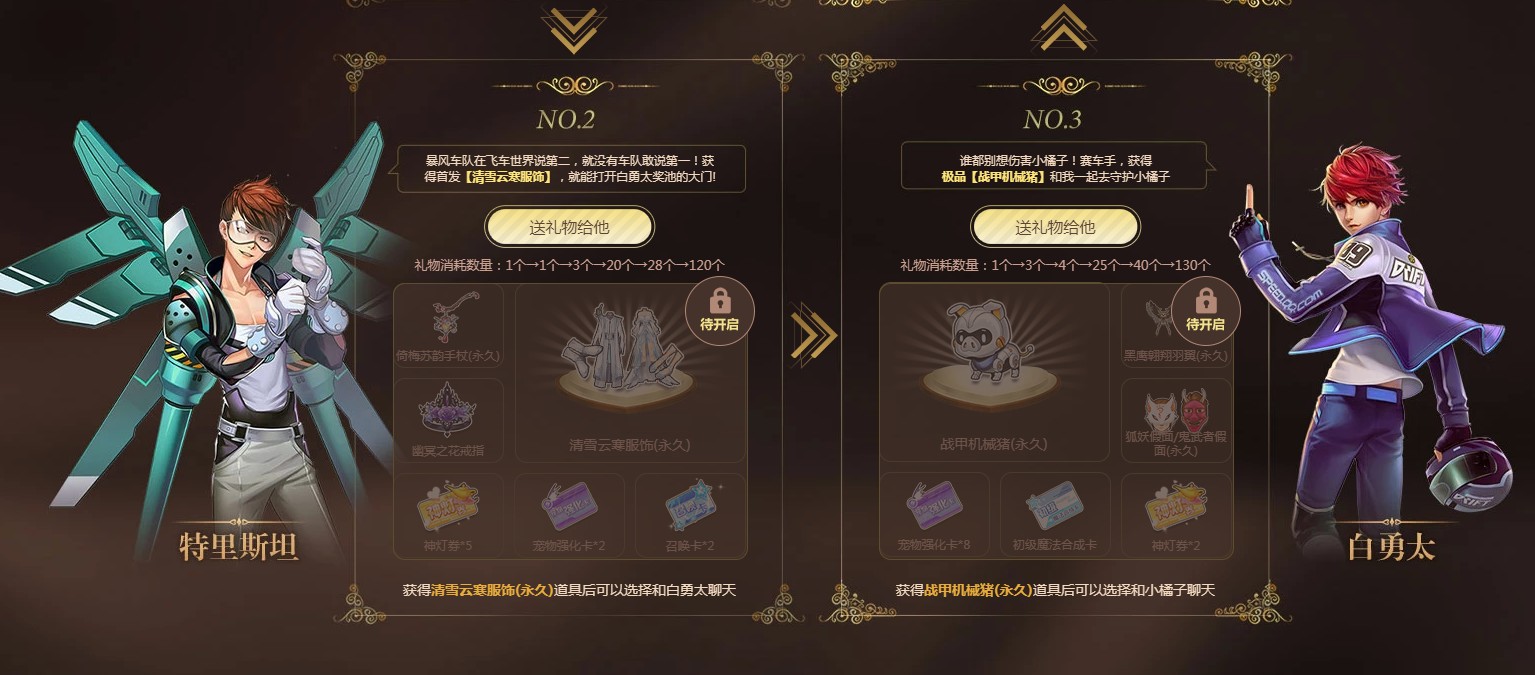Click 送礼物给他 button in NO.2 panel

coord(569,227)
